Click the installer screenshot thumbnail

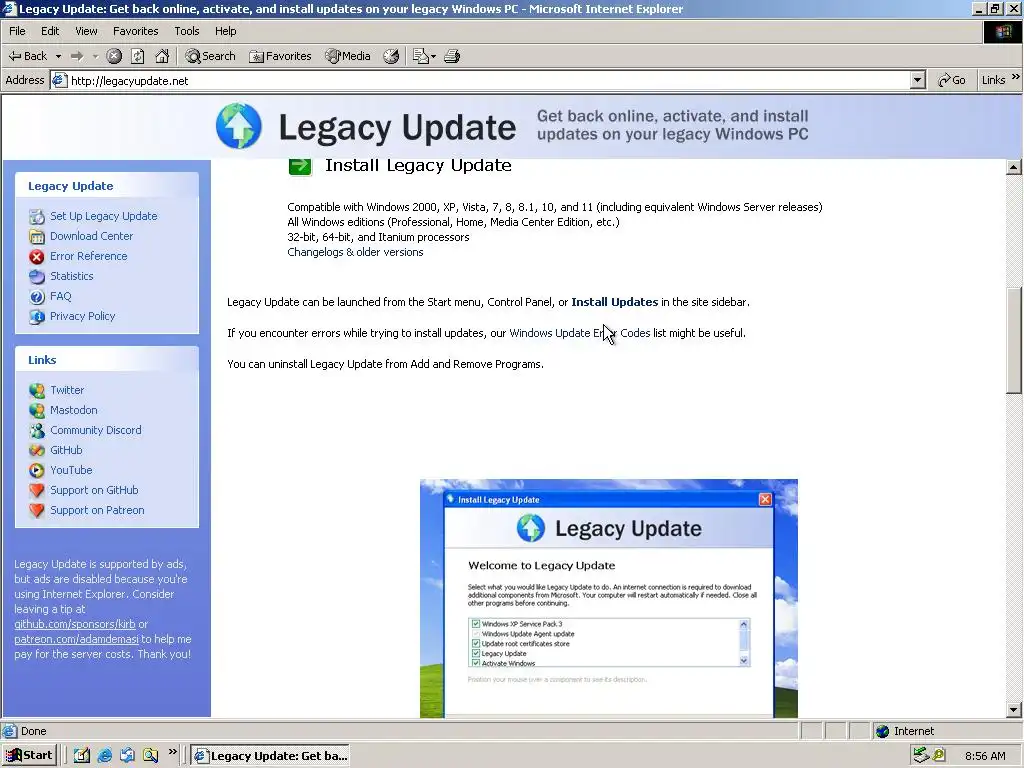tap(609, 598)
